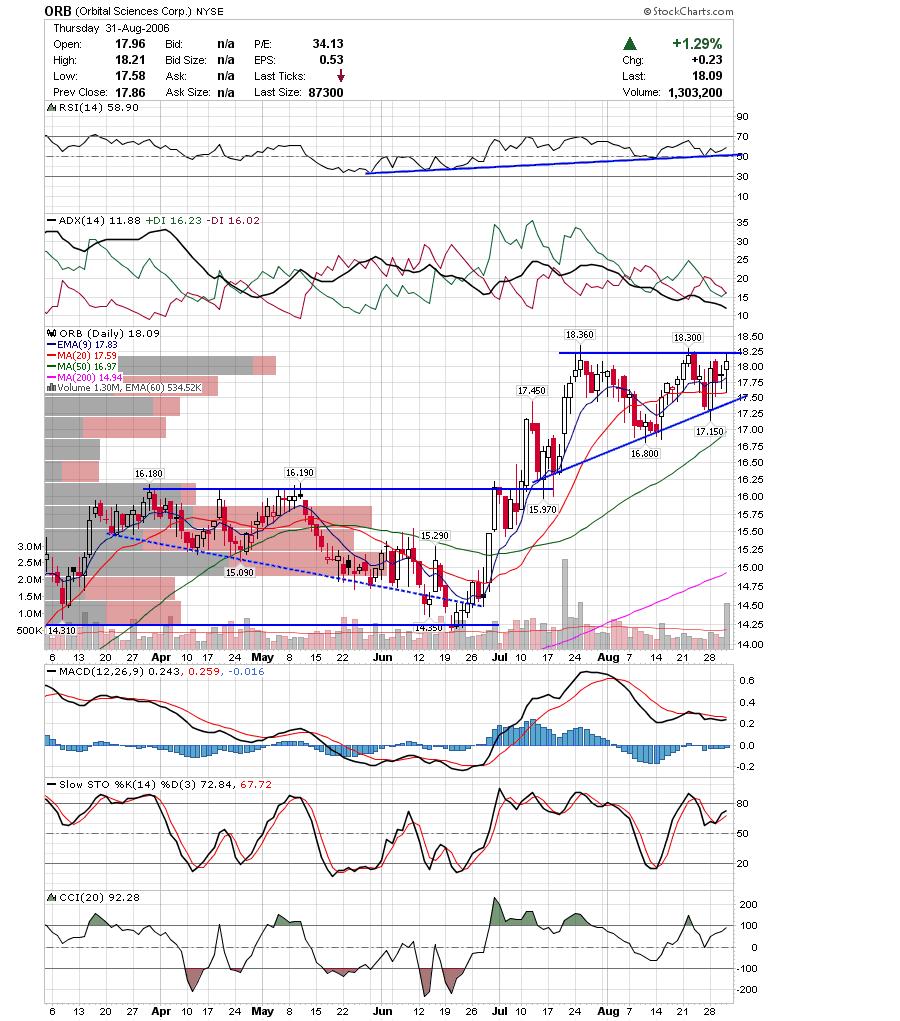900x1021 pixels.
Task: Click the +DI 16.23 reading
Action: (173, 221)
